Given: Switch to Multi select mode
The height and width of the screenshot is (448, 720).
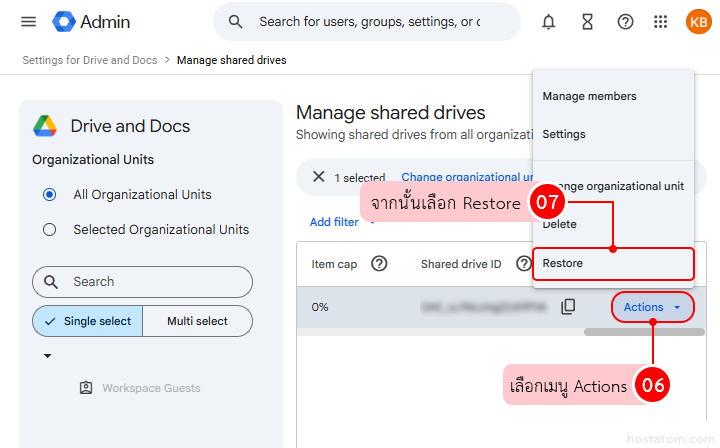Looking at the screenshot, I should 197,321.
